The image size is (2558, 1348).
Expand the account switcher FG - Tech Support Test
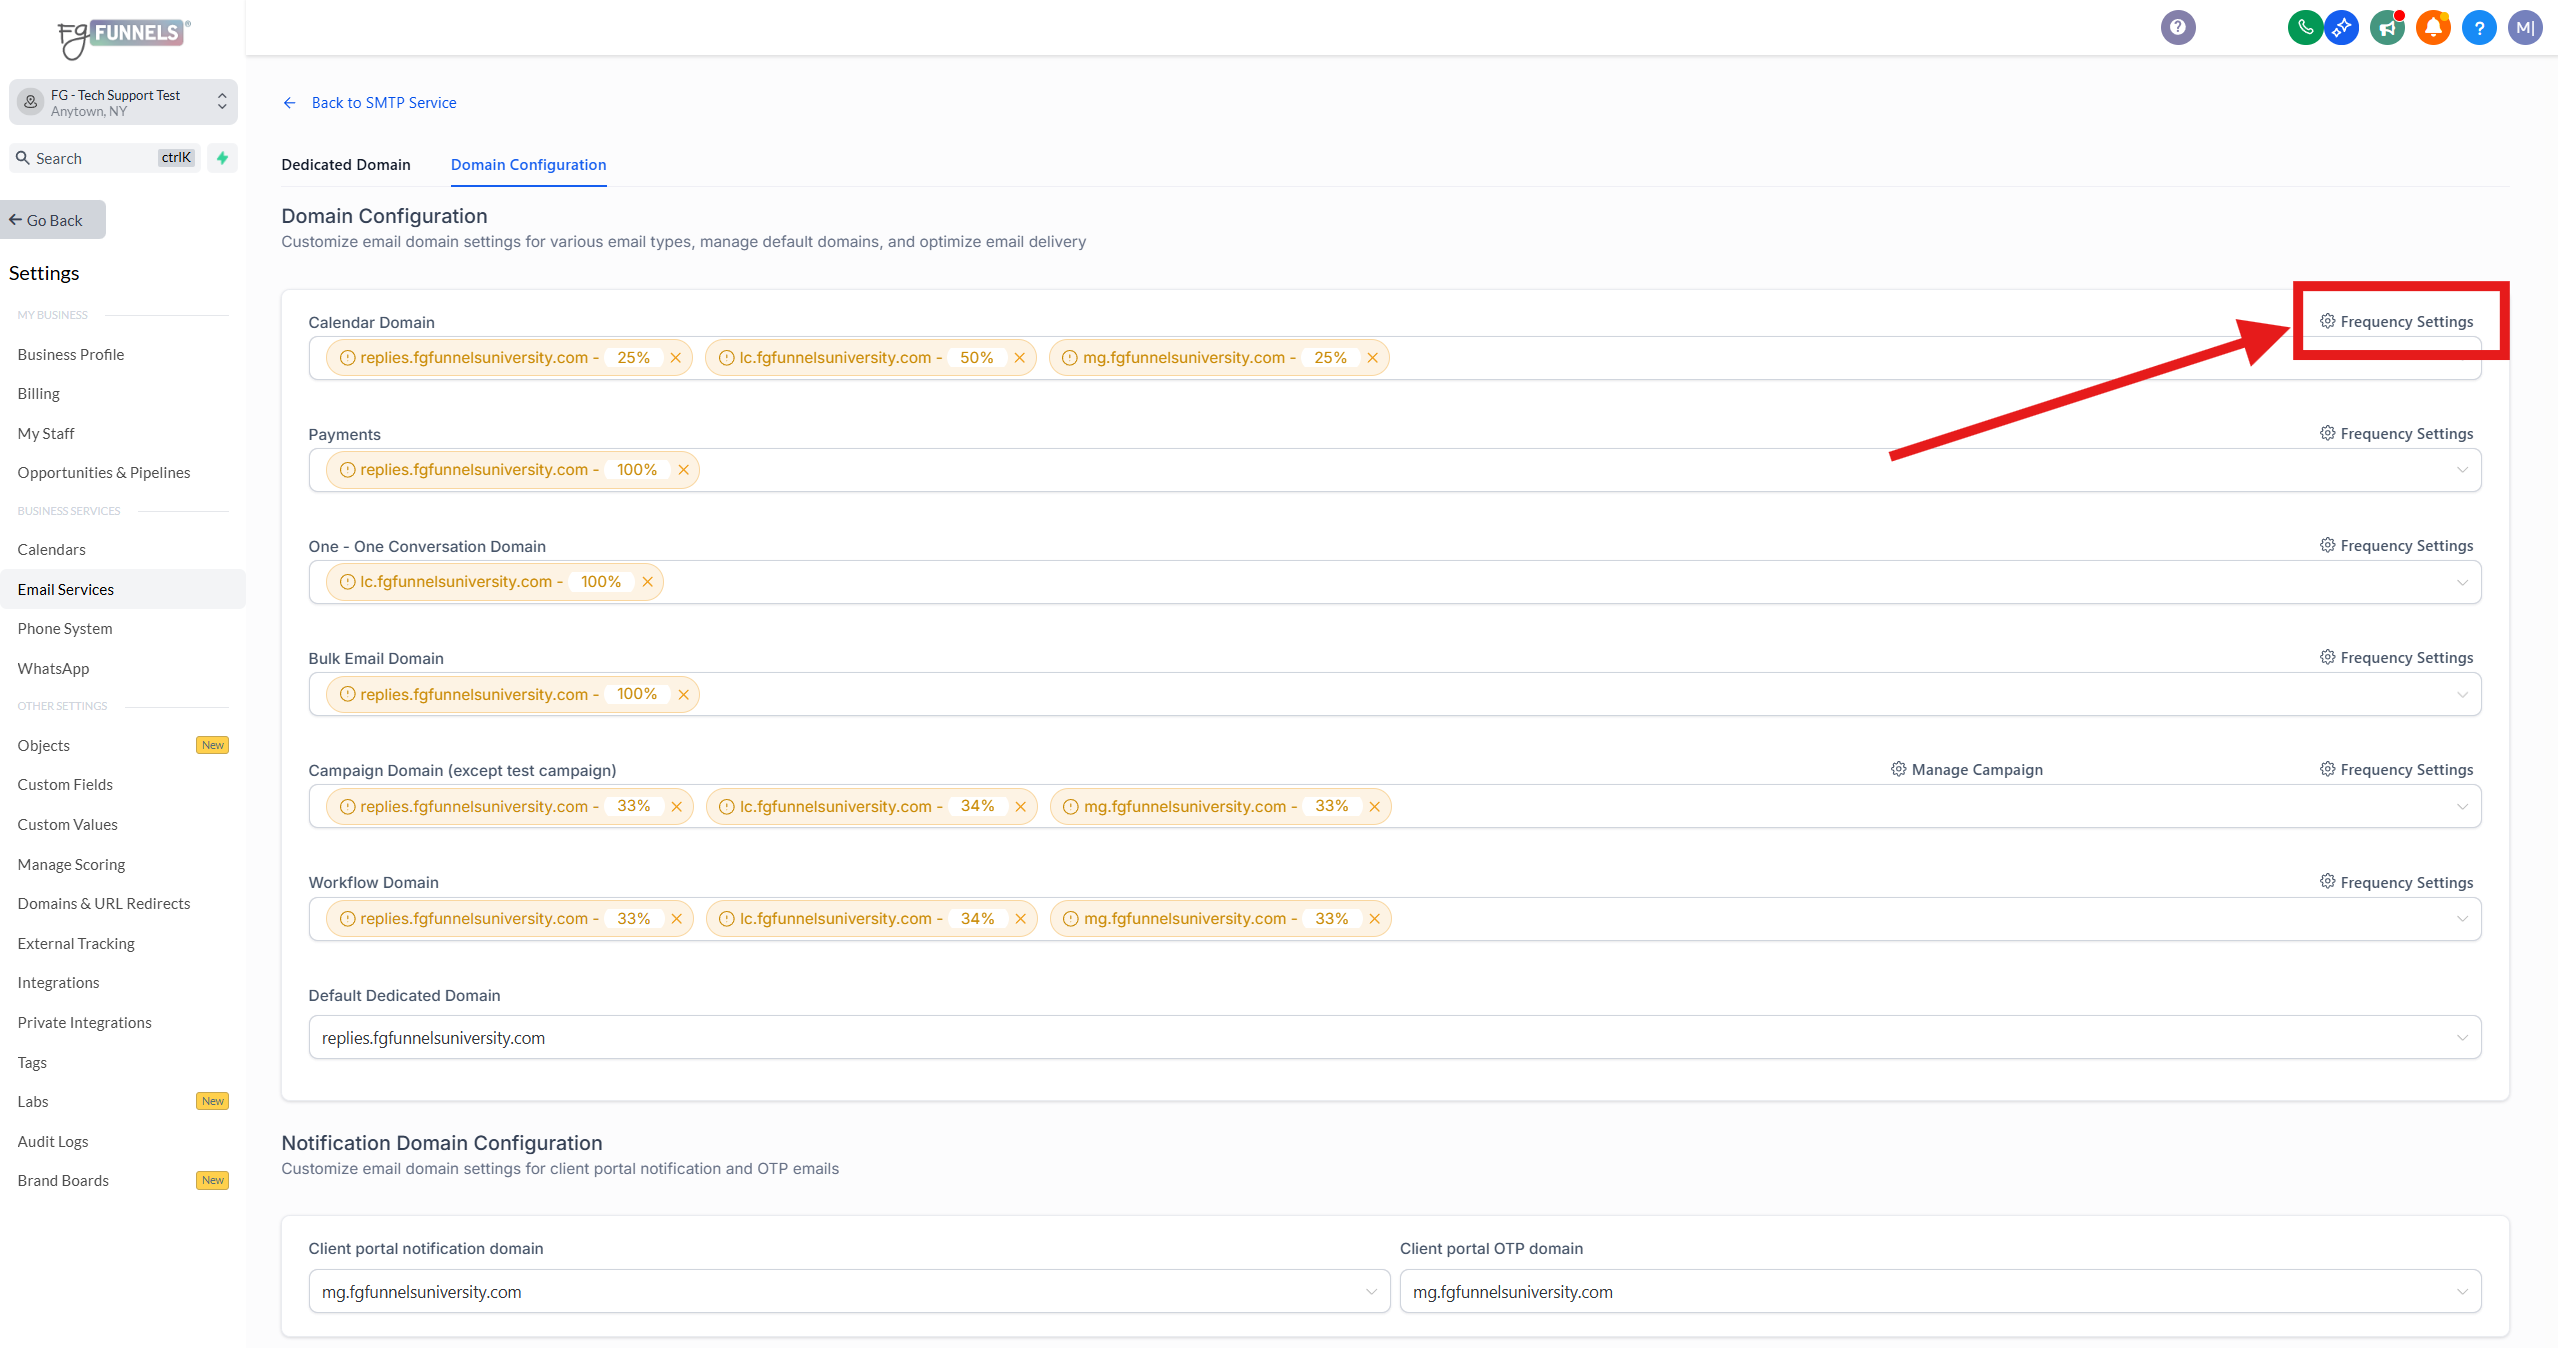click(123, 102)
